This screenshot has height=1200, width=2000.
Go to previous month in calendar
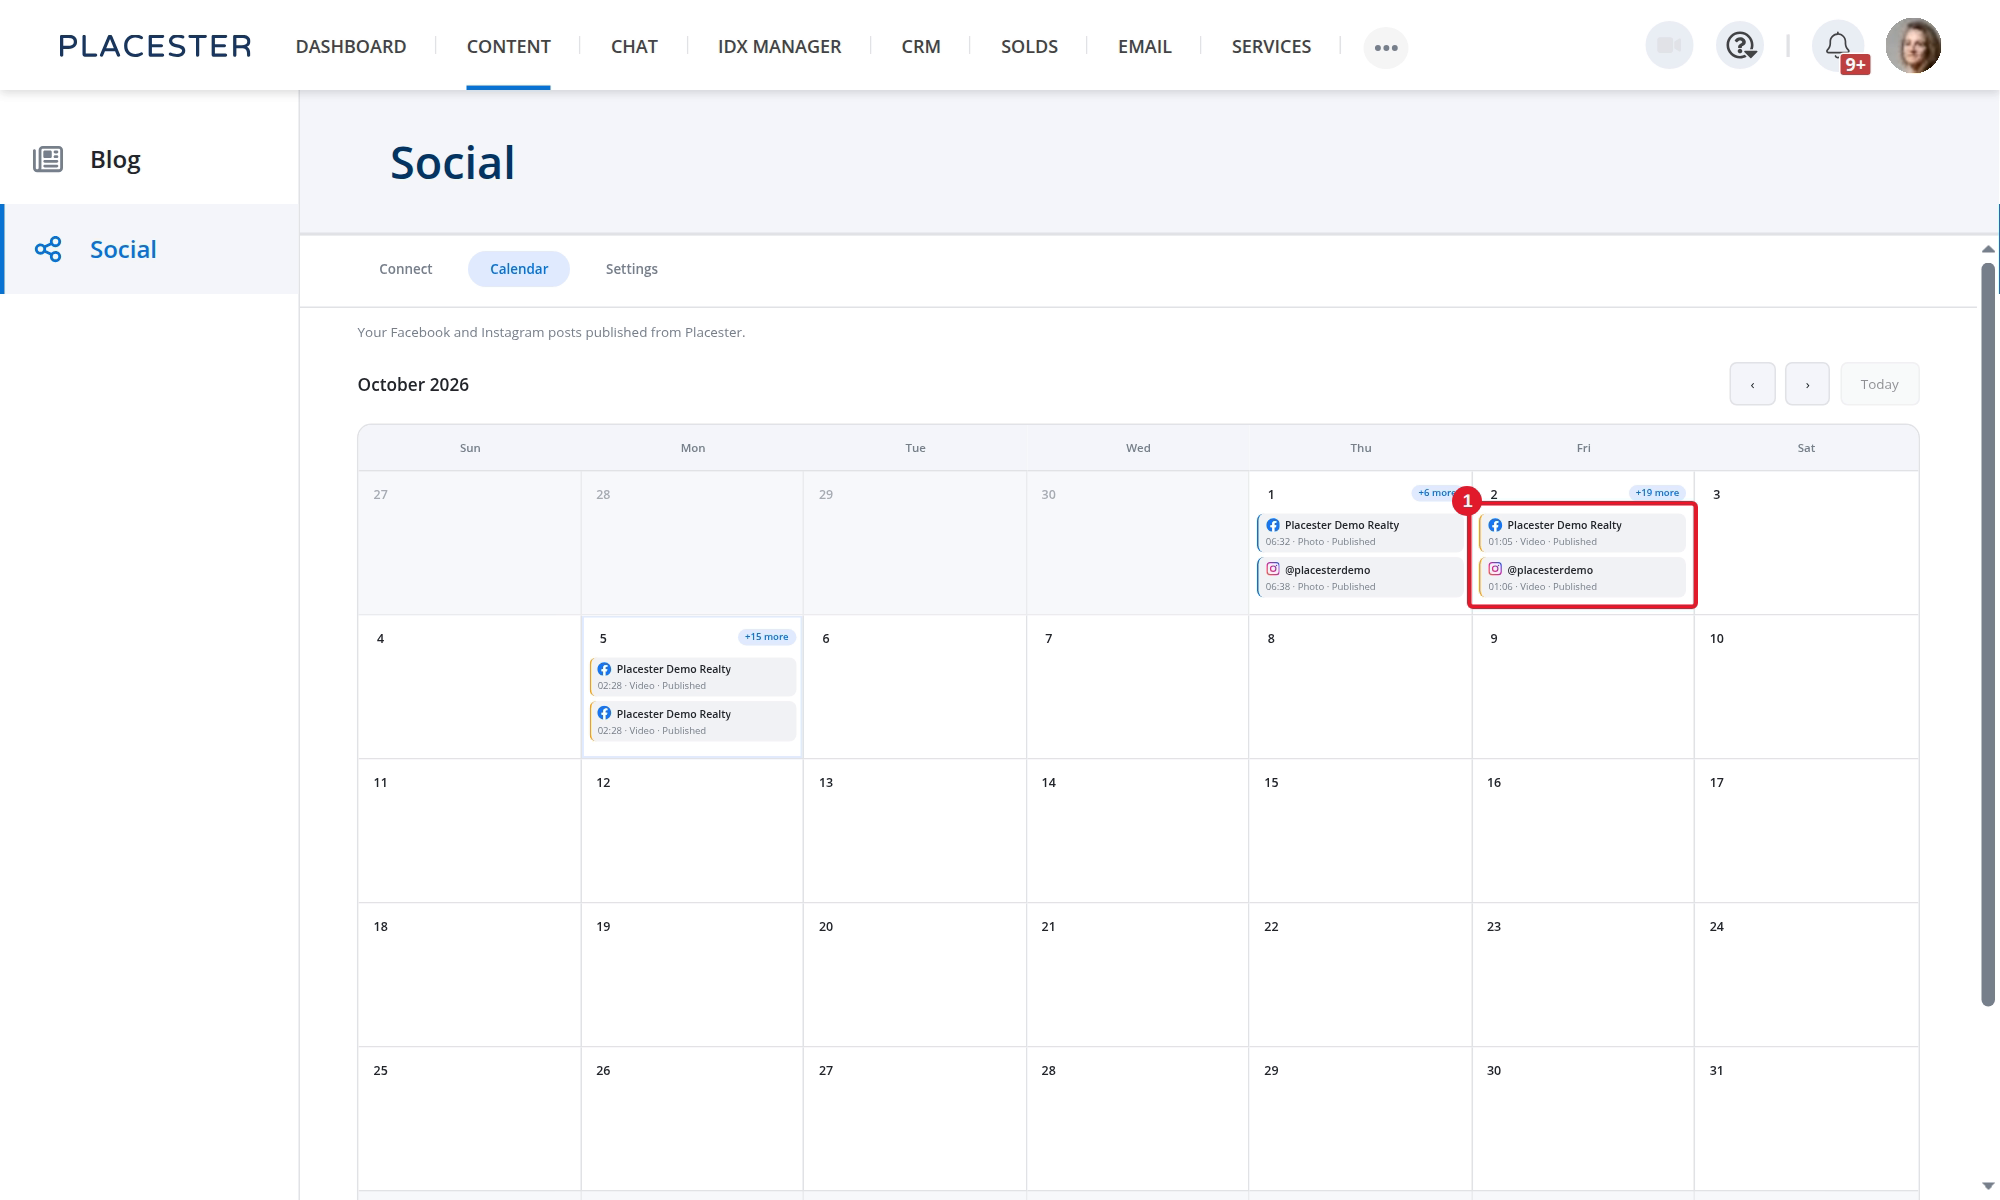point(1752,384)
